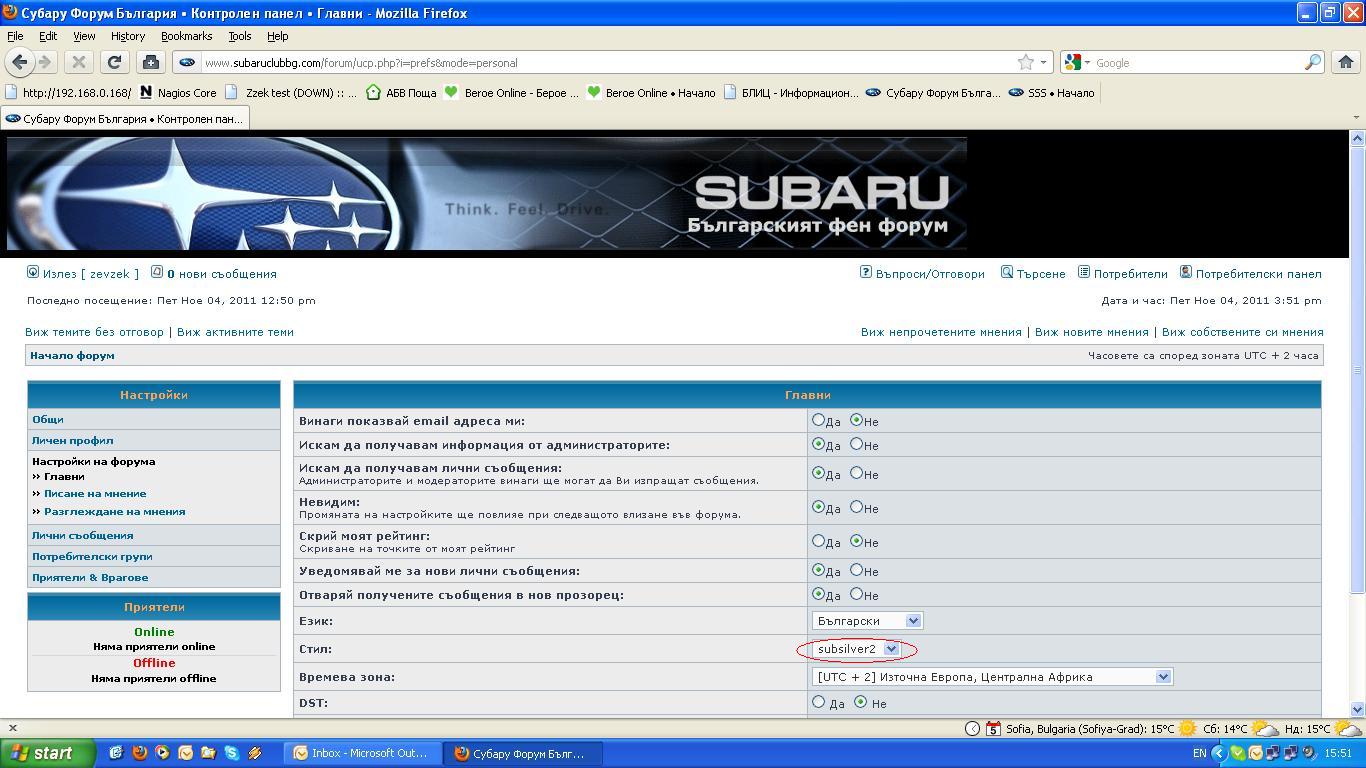Image resolution: width=1366 pixels, height=768 pixels.
Task: Open the Beroe Online - Берое bookmark
Action: [511, 93]
